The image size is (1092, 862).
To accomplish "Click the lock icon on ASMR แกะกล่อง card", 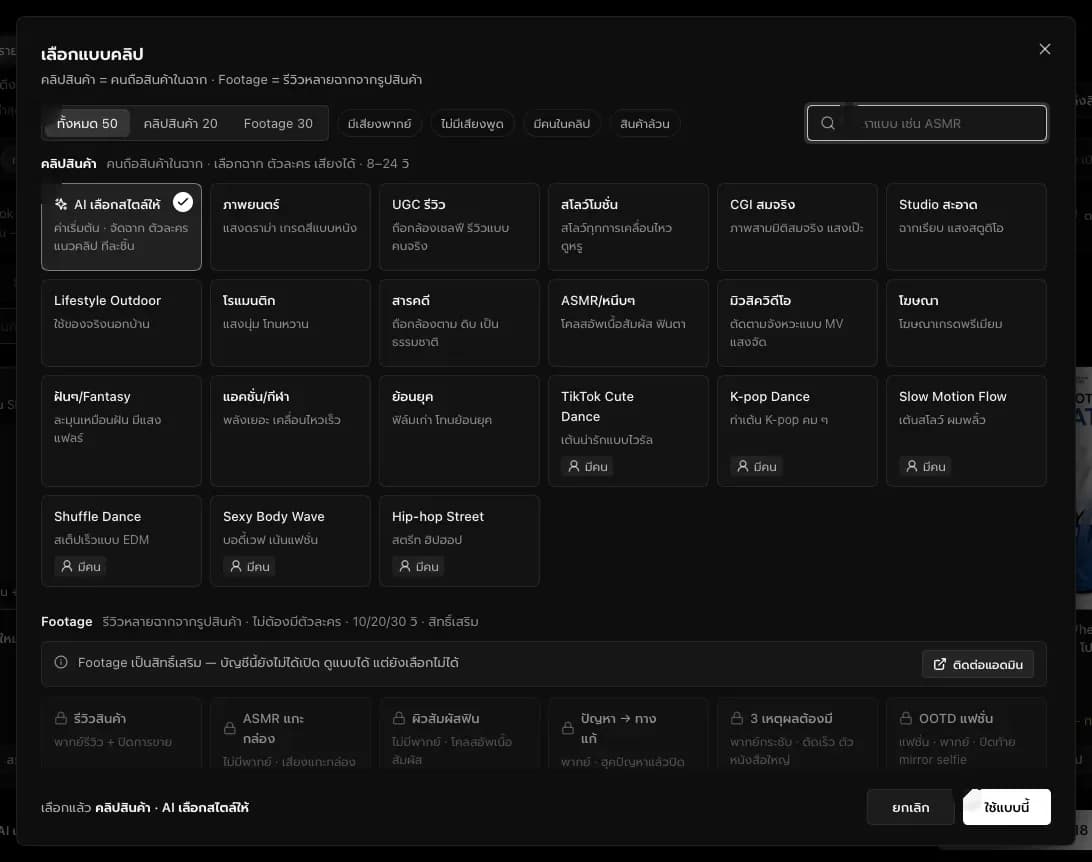I will point(230,728).
